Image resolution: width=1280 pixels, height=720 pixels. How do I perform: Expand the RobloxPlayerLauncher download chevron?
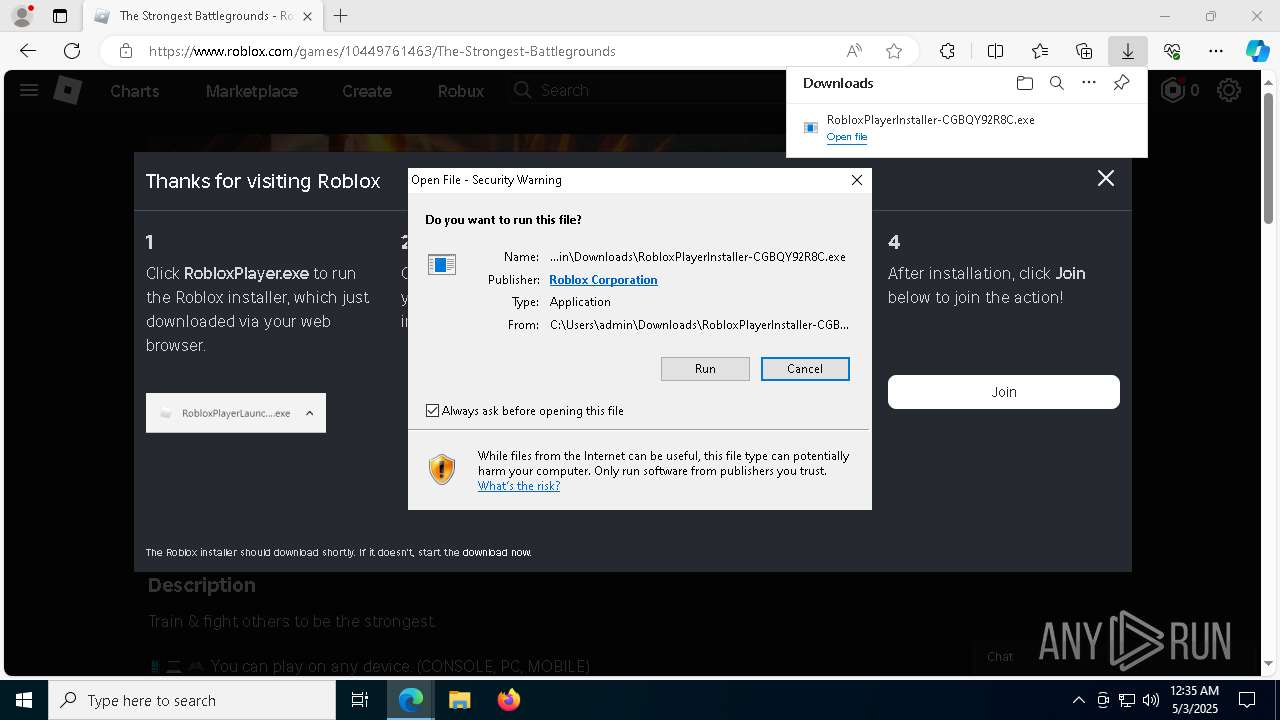[x=310, y=413]
